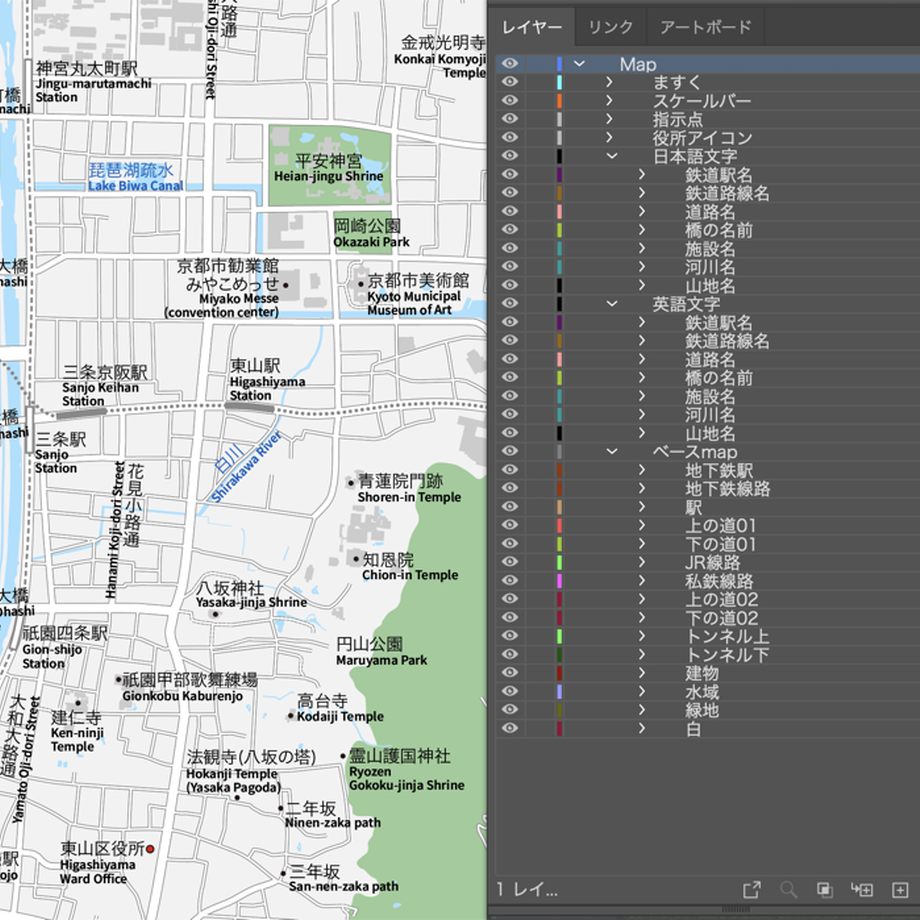Click the 'Lake Biwa Canal' map label

click(x=136, y=185)
